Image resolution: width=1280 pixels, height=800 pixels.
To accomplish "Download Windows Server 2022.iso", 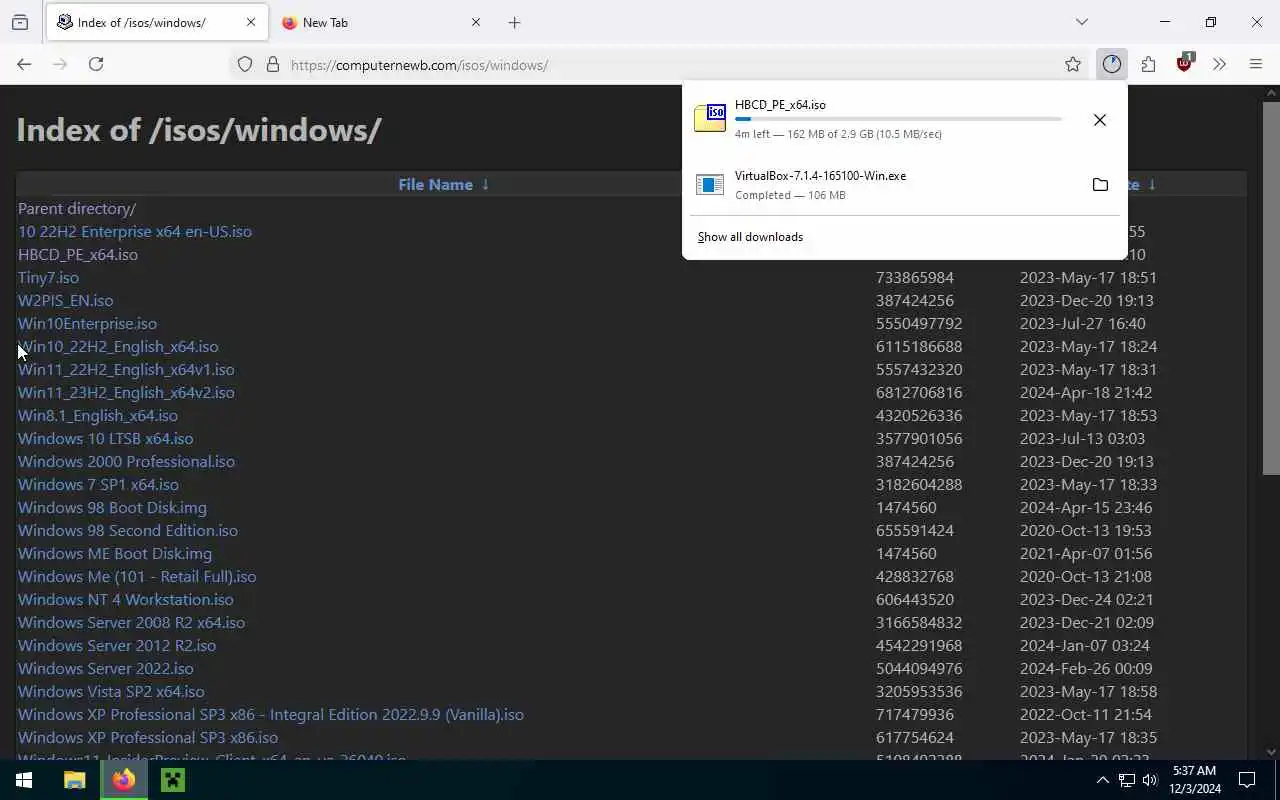I will pos(106,668).
